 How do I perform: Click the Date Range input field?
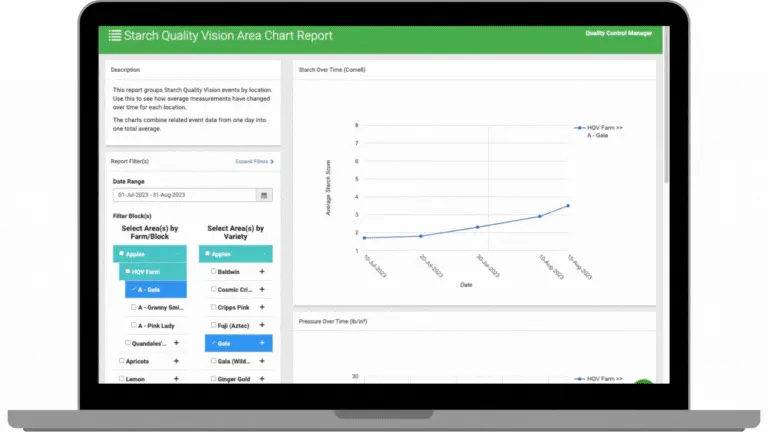click(x=185, y=195)
